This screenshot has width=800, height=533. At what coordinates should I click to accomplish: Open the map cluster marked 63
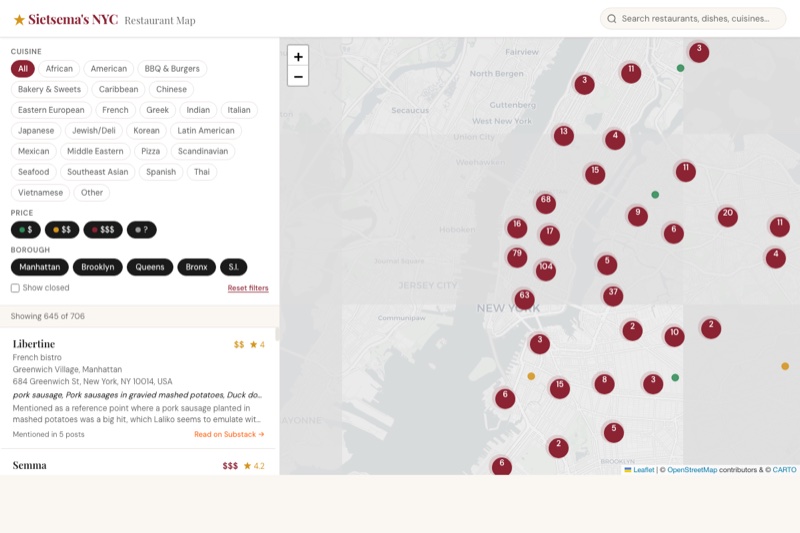tap(524, 298)
